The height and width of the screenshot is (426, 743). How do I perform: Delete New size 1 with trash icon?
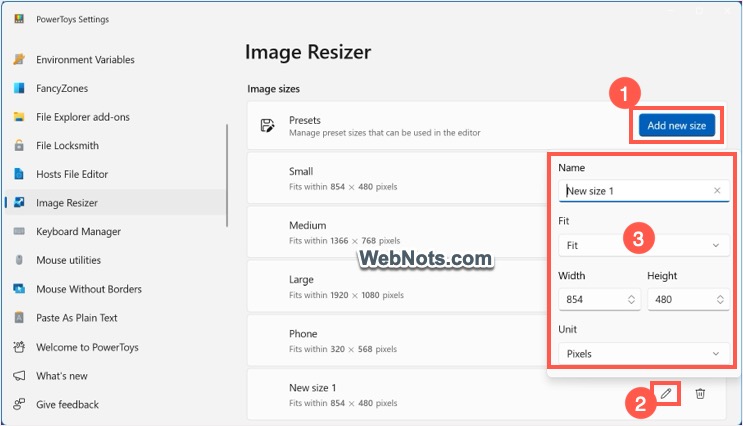point(700,393)
